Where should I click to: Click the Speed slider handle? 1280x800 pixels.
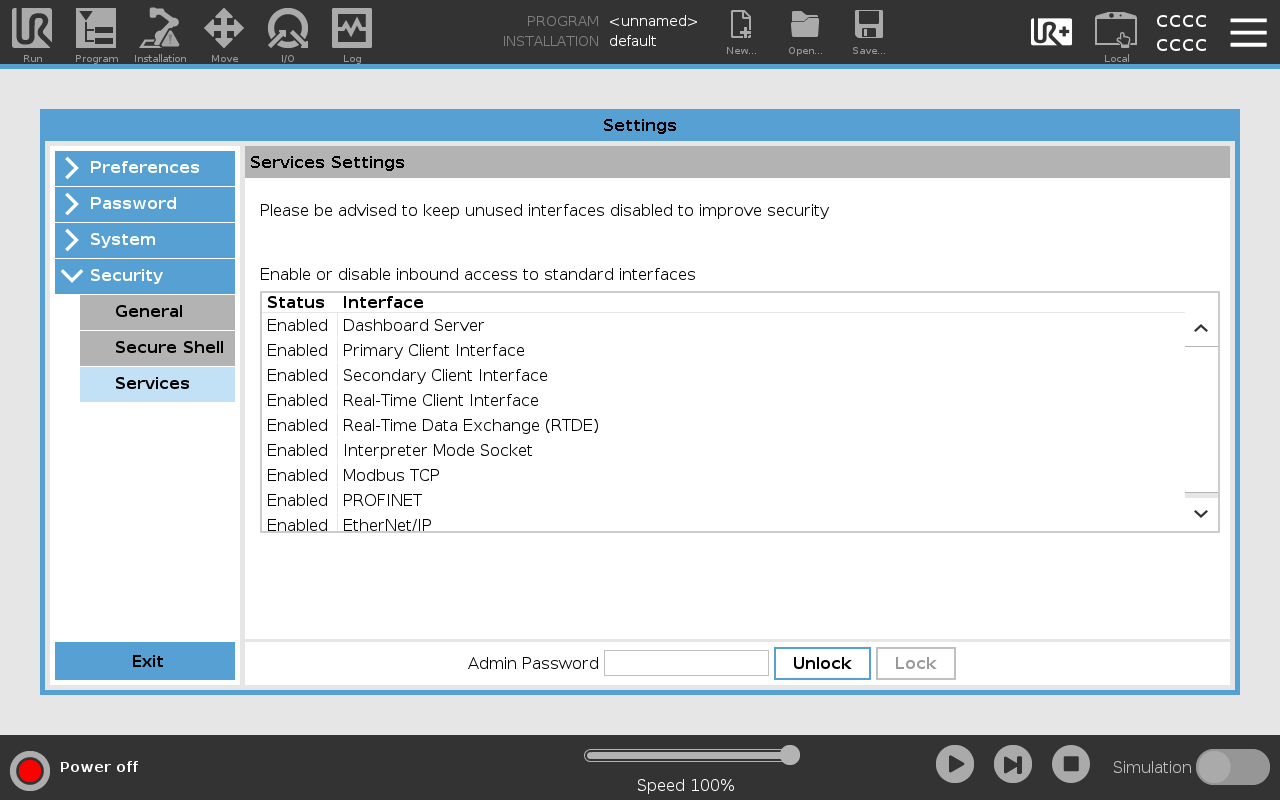790,755
